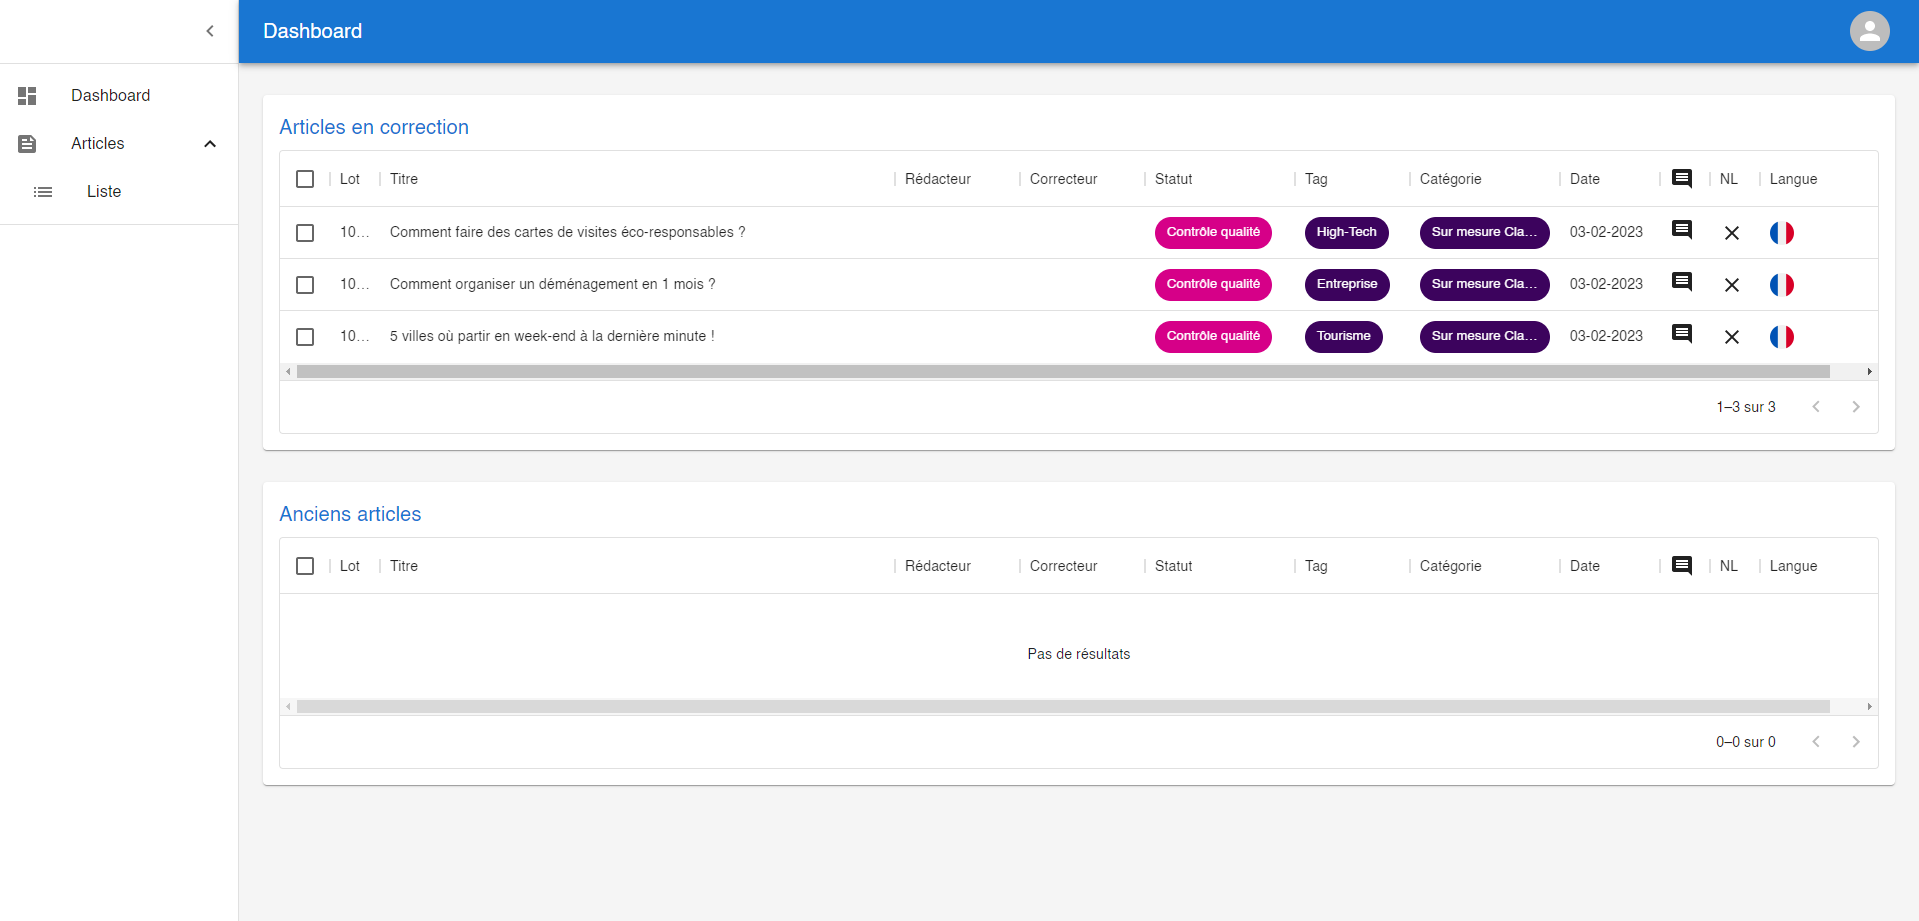Open comments for the 5 villes article

tap(1682, 334)
